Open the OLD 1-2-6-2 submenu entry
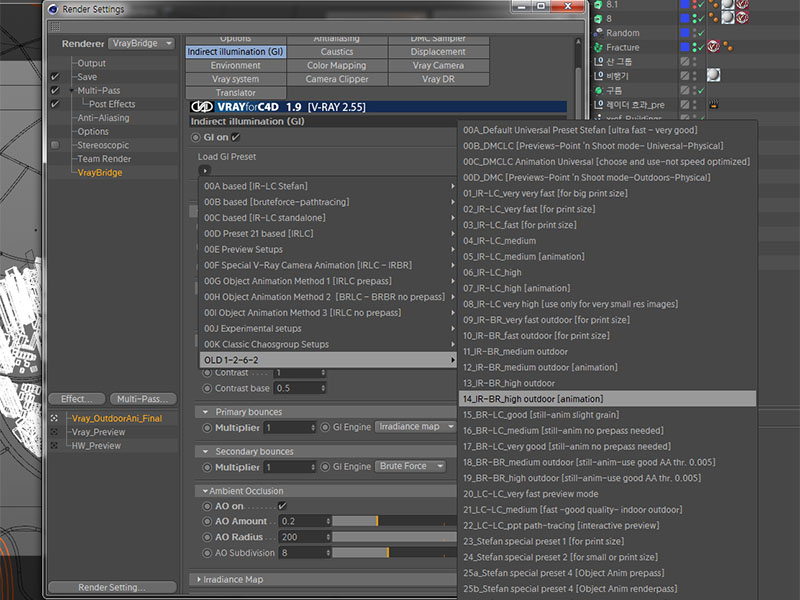The width and height of the screenshot is (800, 600). [x=328, y=360]
